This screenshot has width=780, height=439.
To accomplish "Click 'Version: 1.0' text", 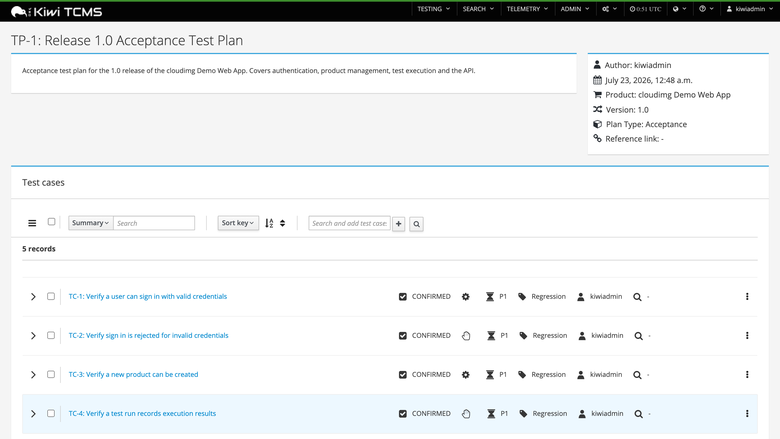I will 627,109.
